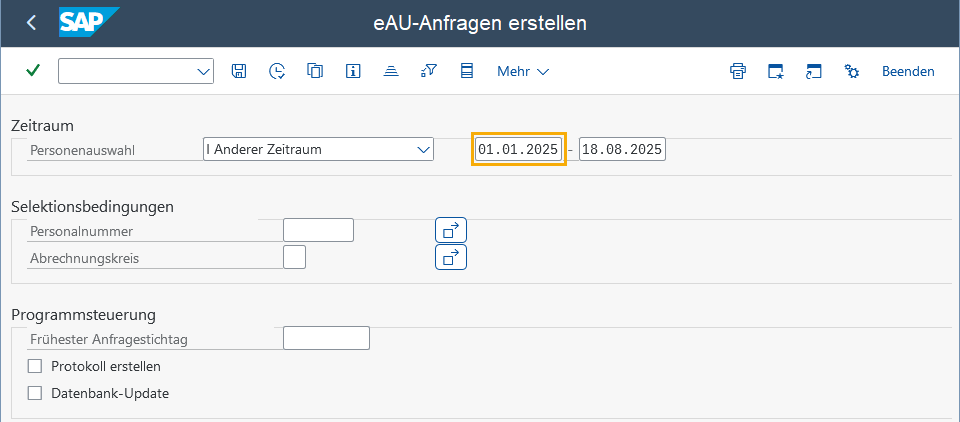The width and height of the screenshot is (960, 422).
Task: Click the dynamic selections filter icon
Action: pos(429,71)
